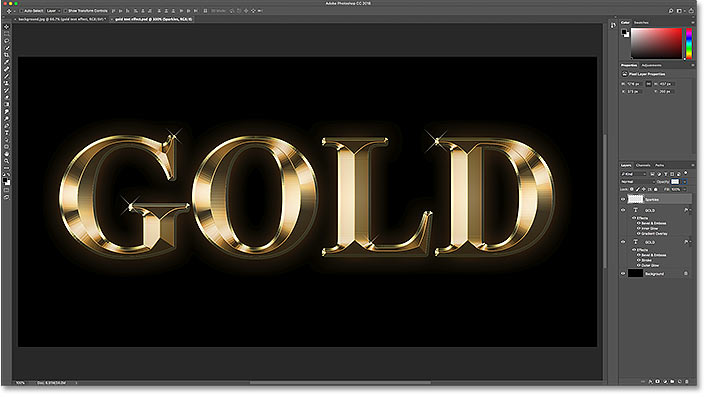Enable Show Transform Controls checkbox

tap(65, 11)
